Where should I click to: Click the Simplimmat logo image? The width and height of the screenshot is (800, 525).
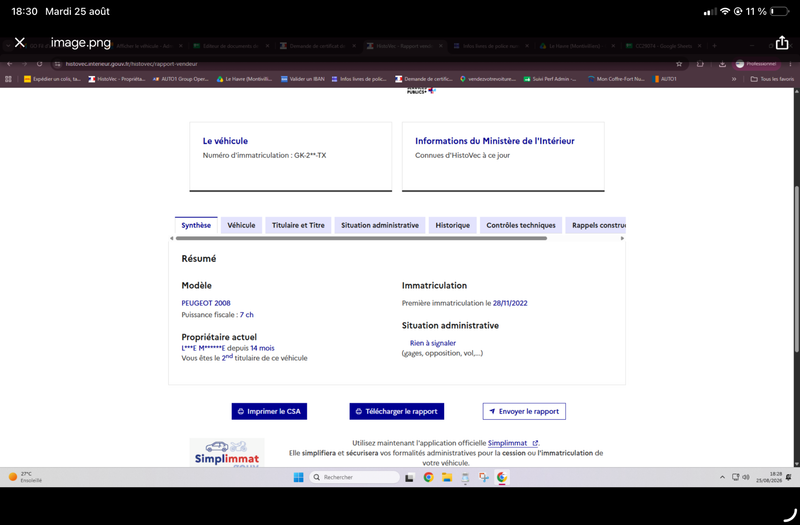coord(227,452)
